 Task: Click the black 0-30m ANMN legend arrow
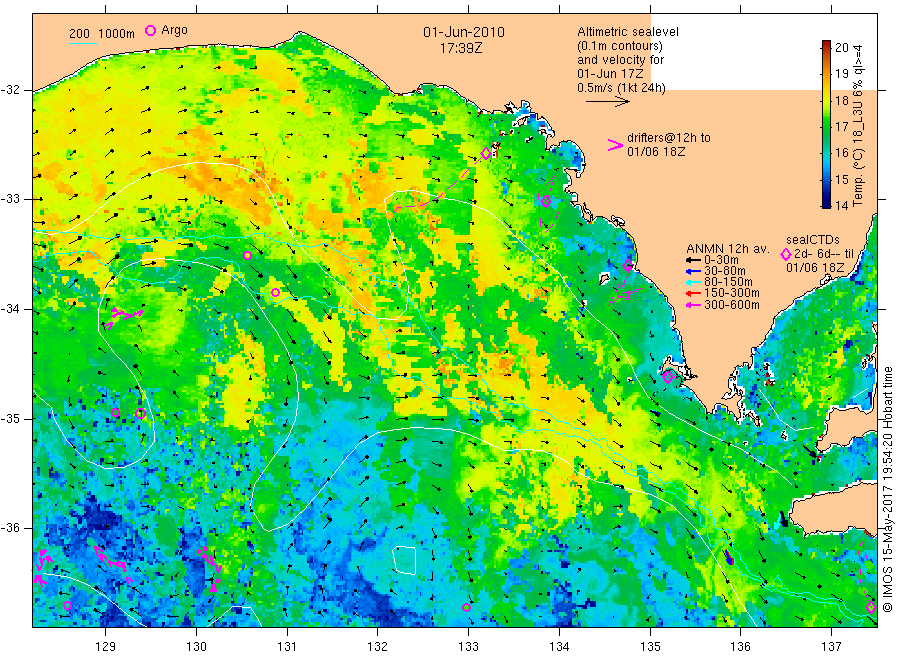coord(693,260)
